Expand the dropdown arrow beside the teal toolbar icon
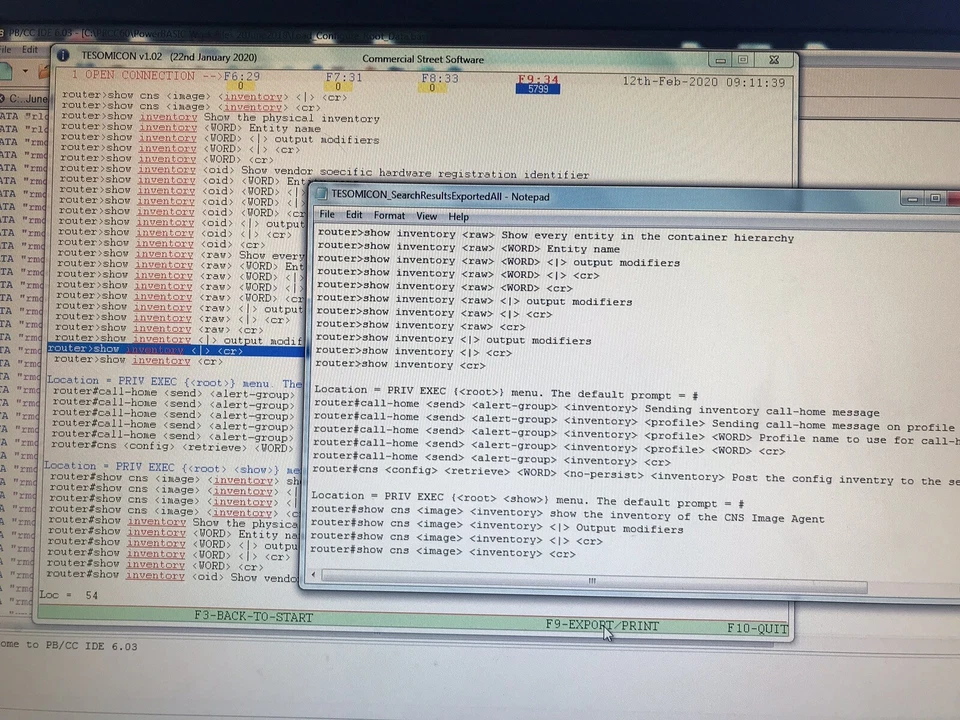 pos(25,72)
